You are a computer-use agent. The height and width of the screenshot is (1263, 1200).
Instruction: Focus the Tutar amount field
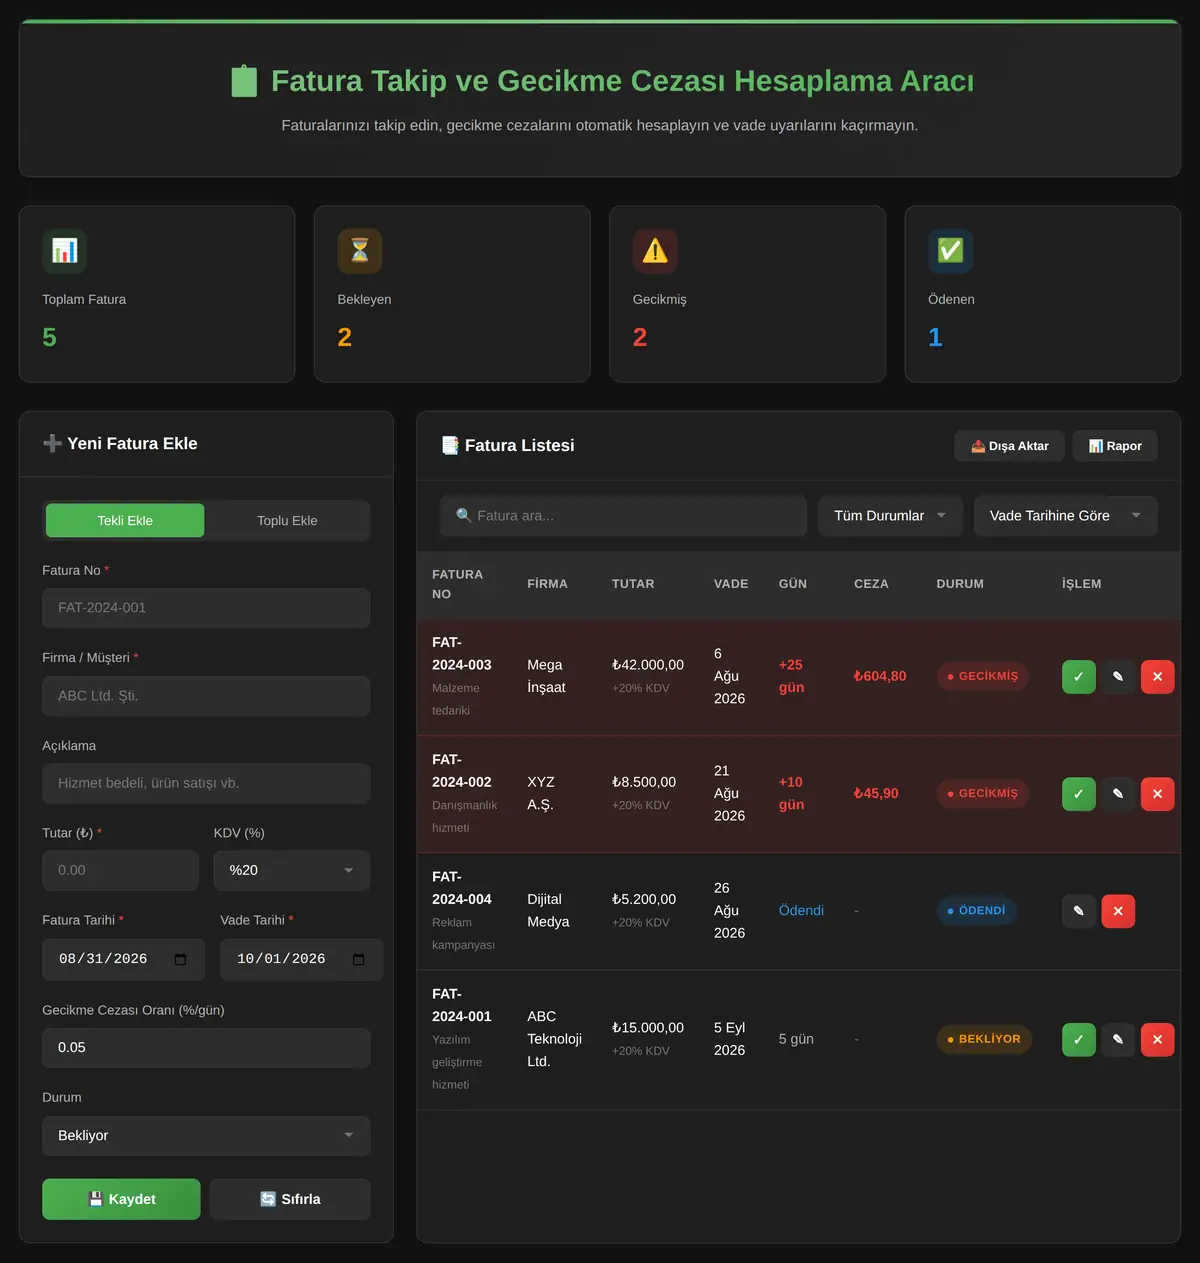(120, 871)
